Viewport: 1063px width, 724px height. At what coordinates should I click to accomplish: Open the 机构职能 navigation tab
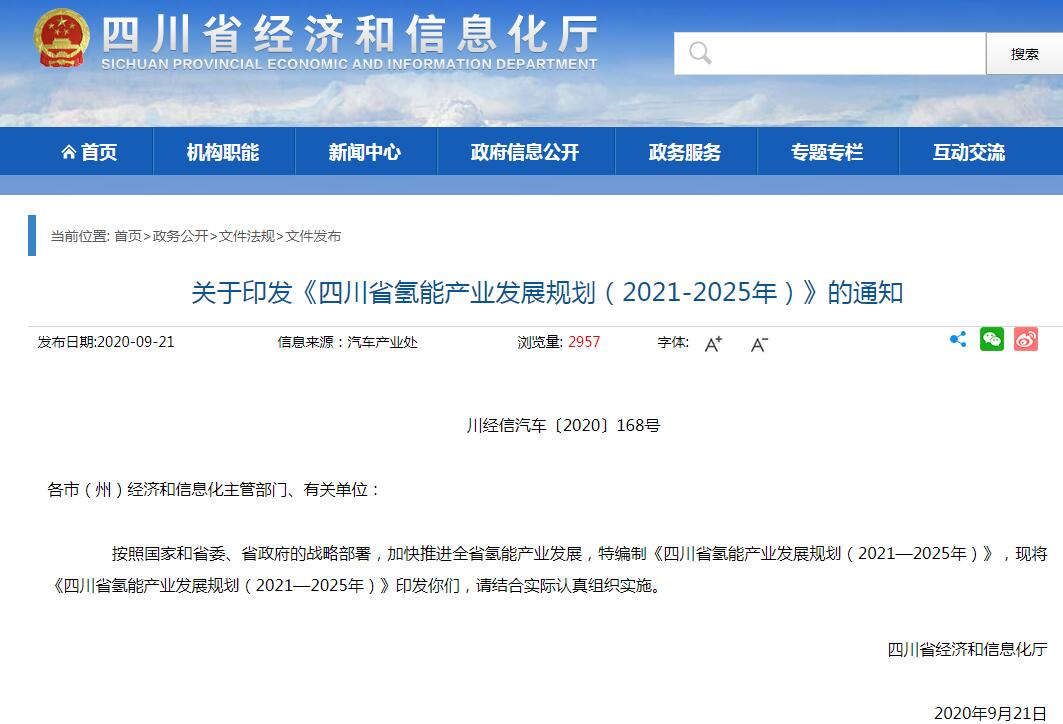click(223, 152)
